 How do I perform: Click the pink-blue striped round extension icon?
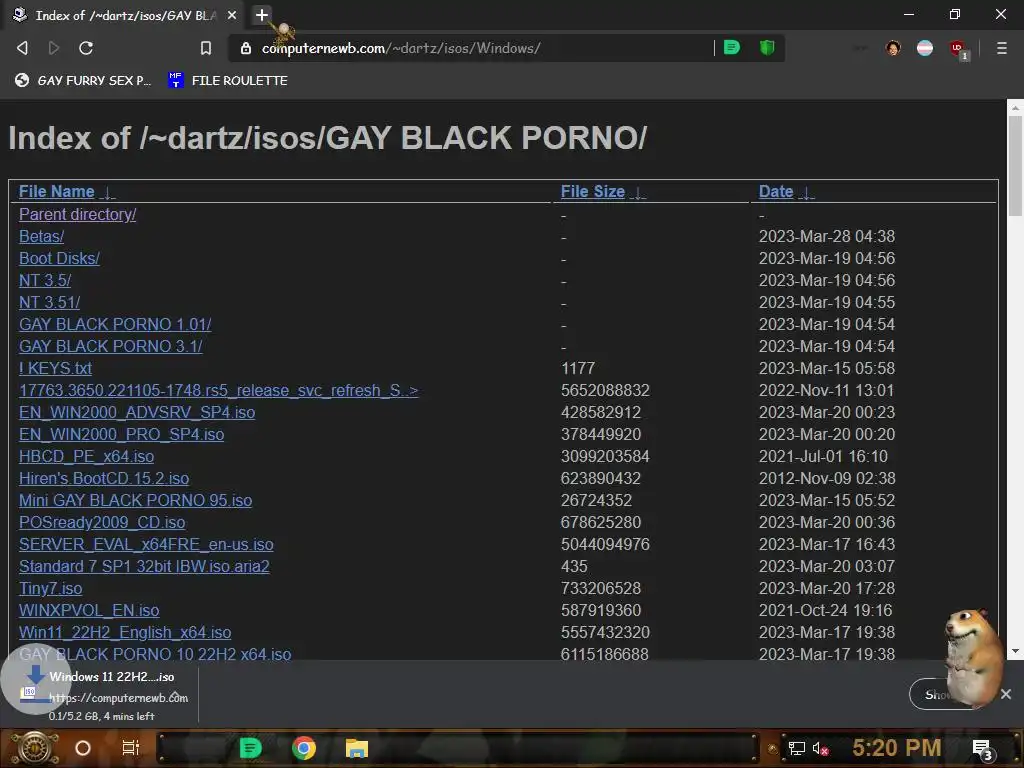925,48
